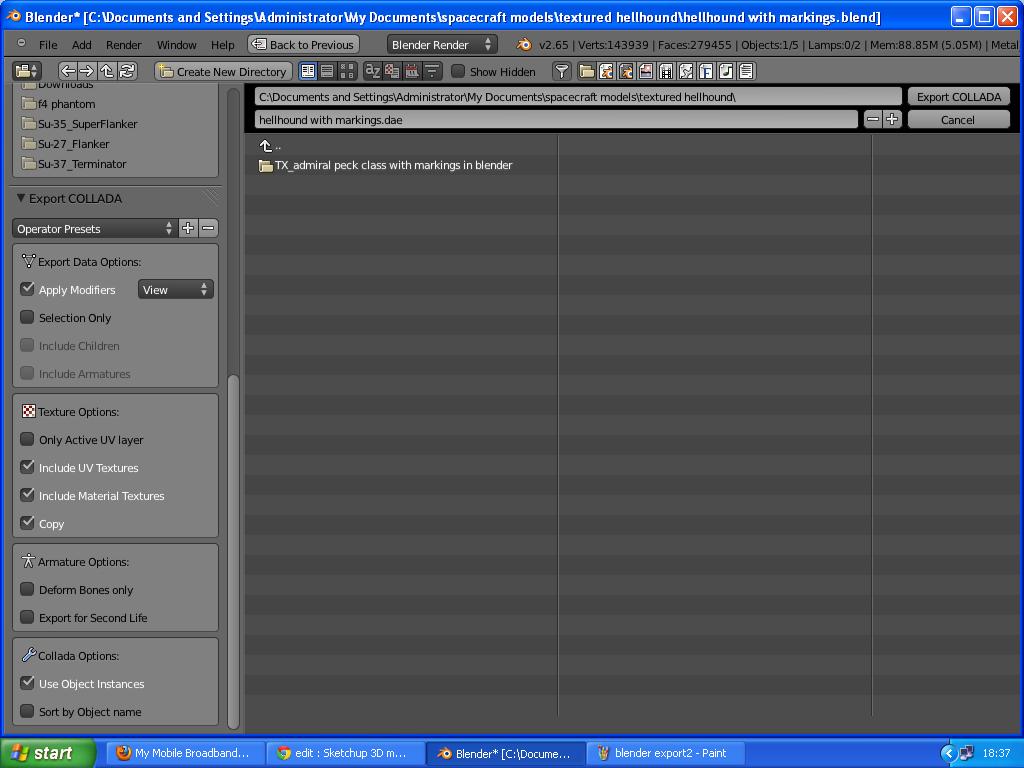Open the Apply Modifiers View dropdown

pyautogui.click(x=175, y=289)
